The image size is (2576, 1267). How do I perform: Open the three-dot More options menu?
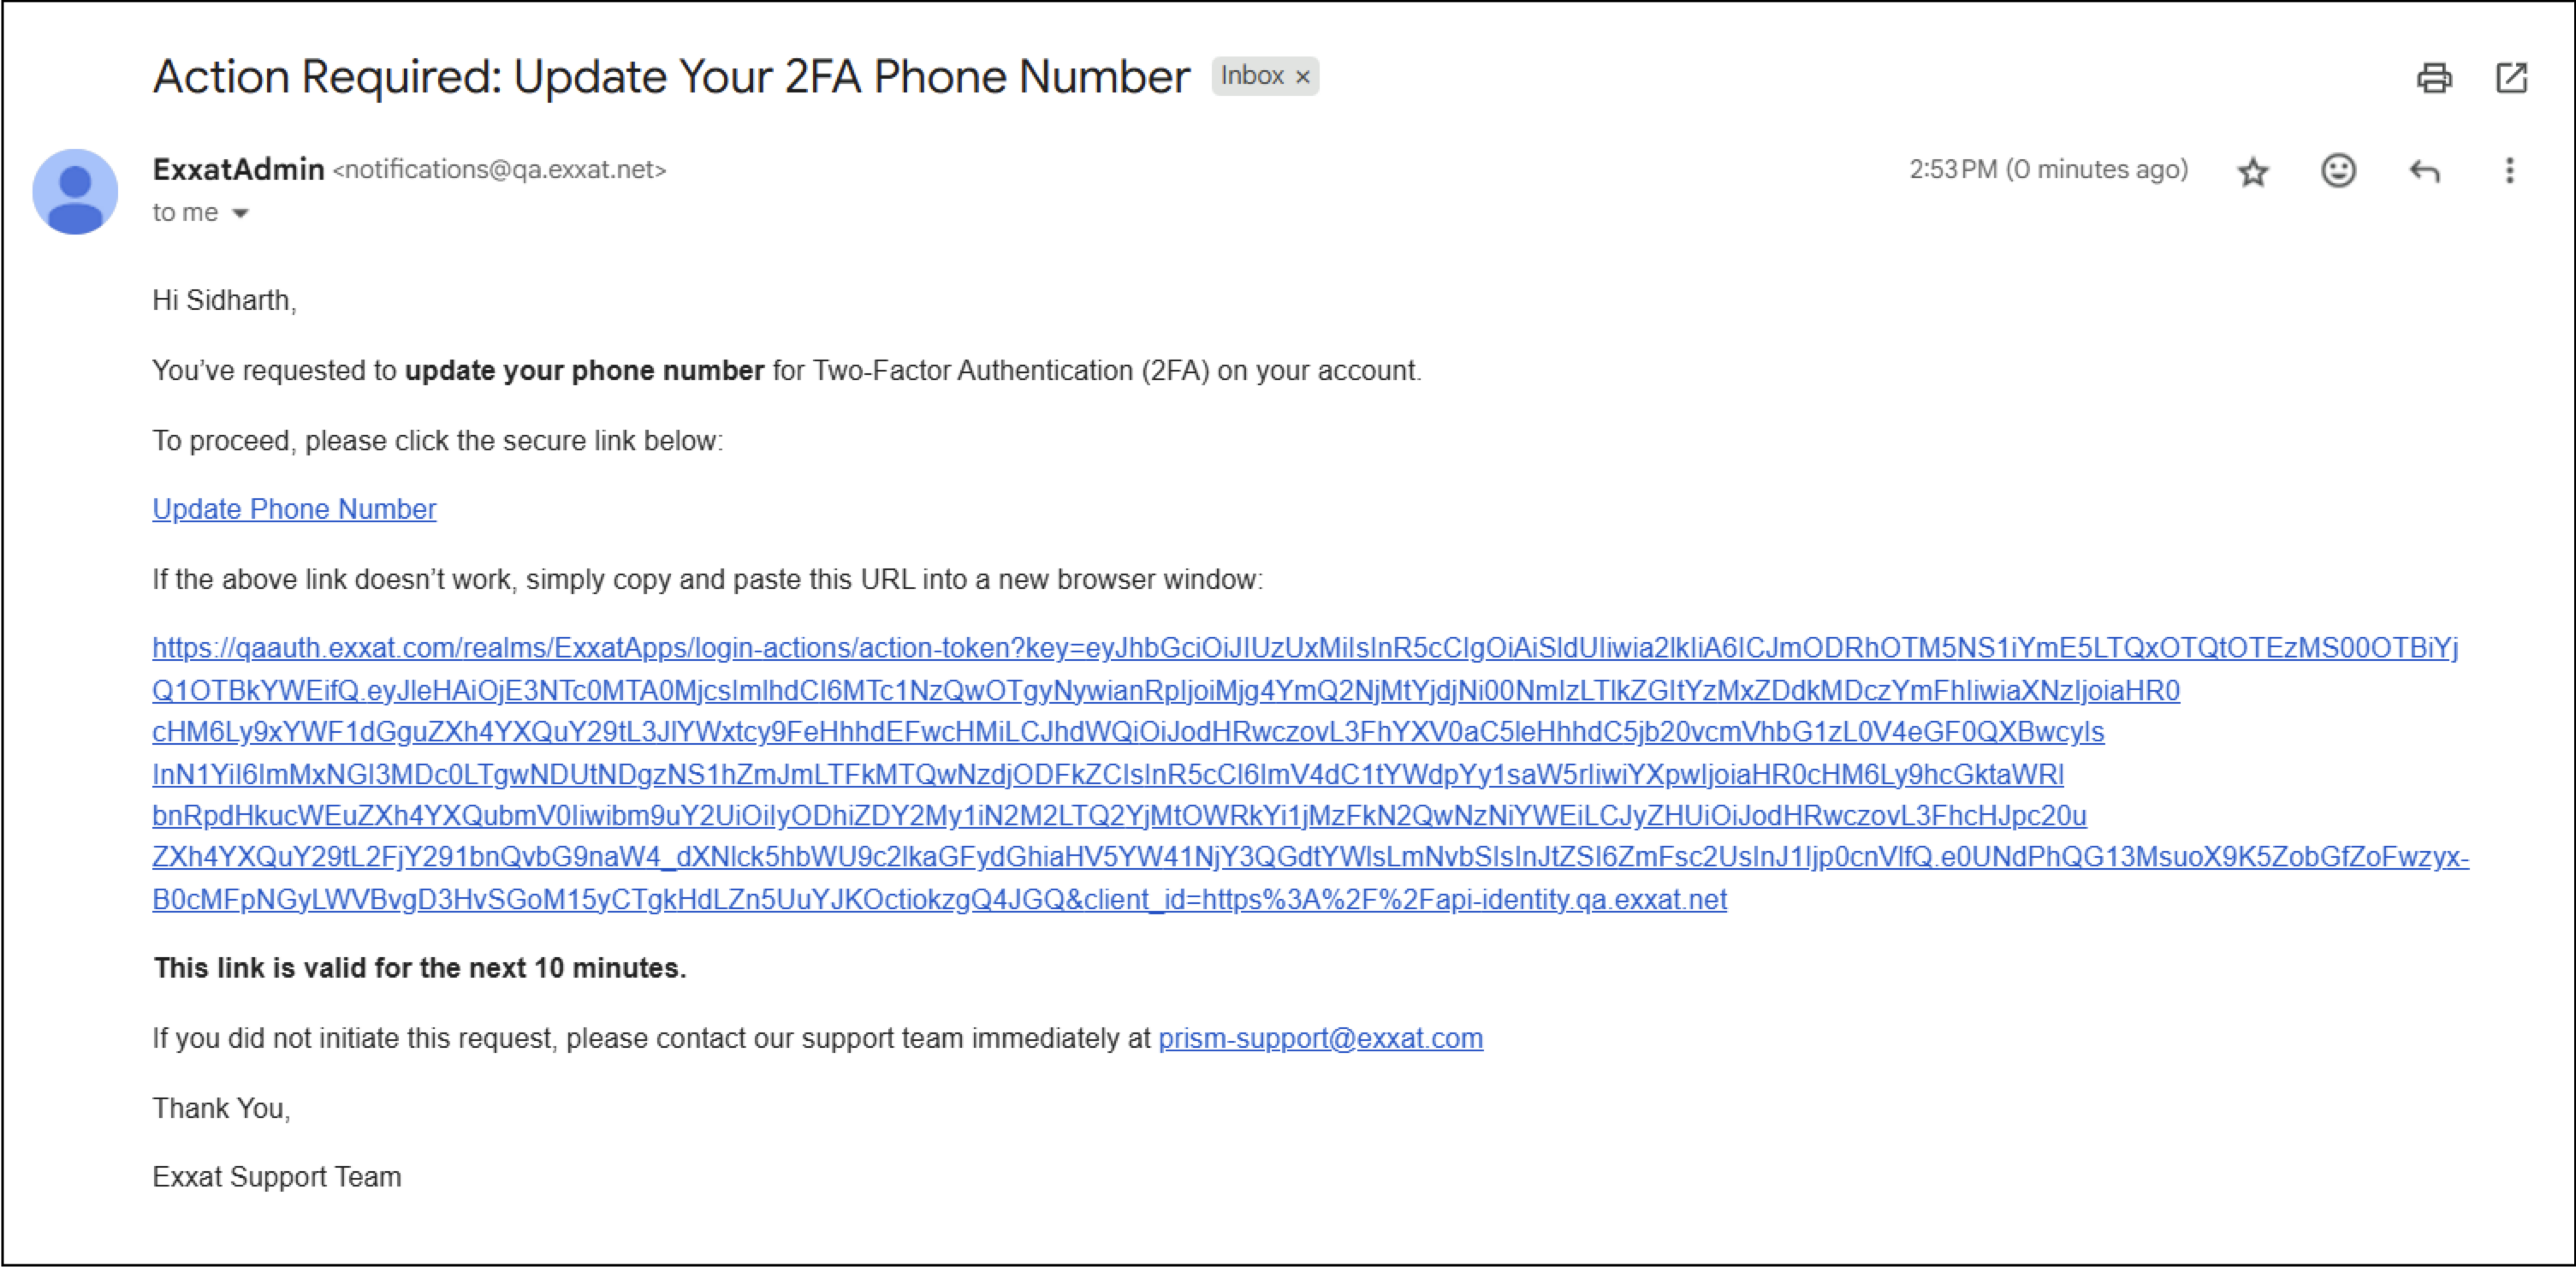tap(2509, 171)
